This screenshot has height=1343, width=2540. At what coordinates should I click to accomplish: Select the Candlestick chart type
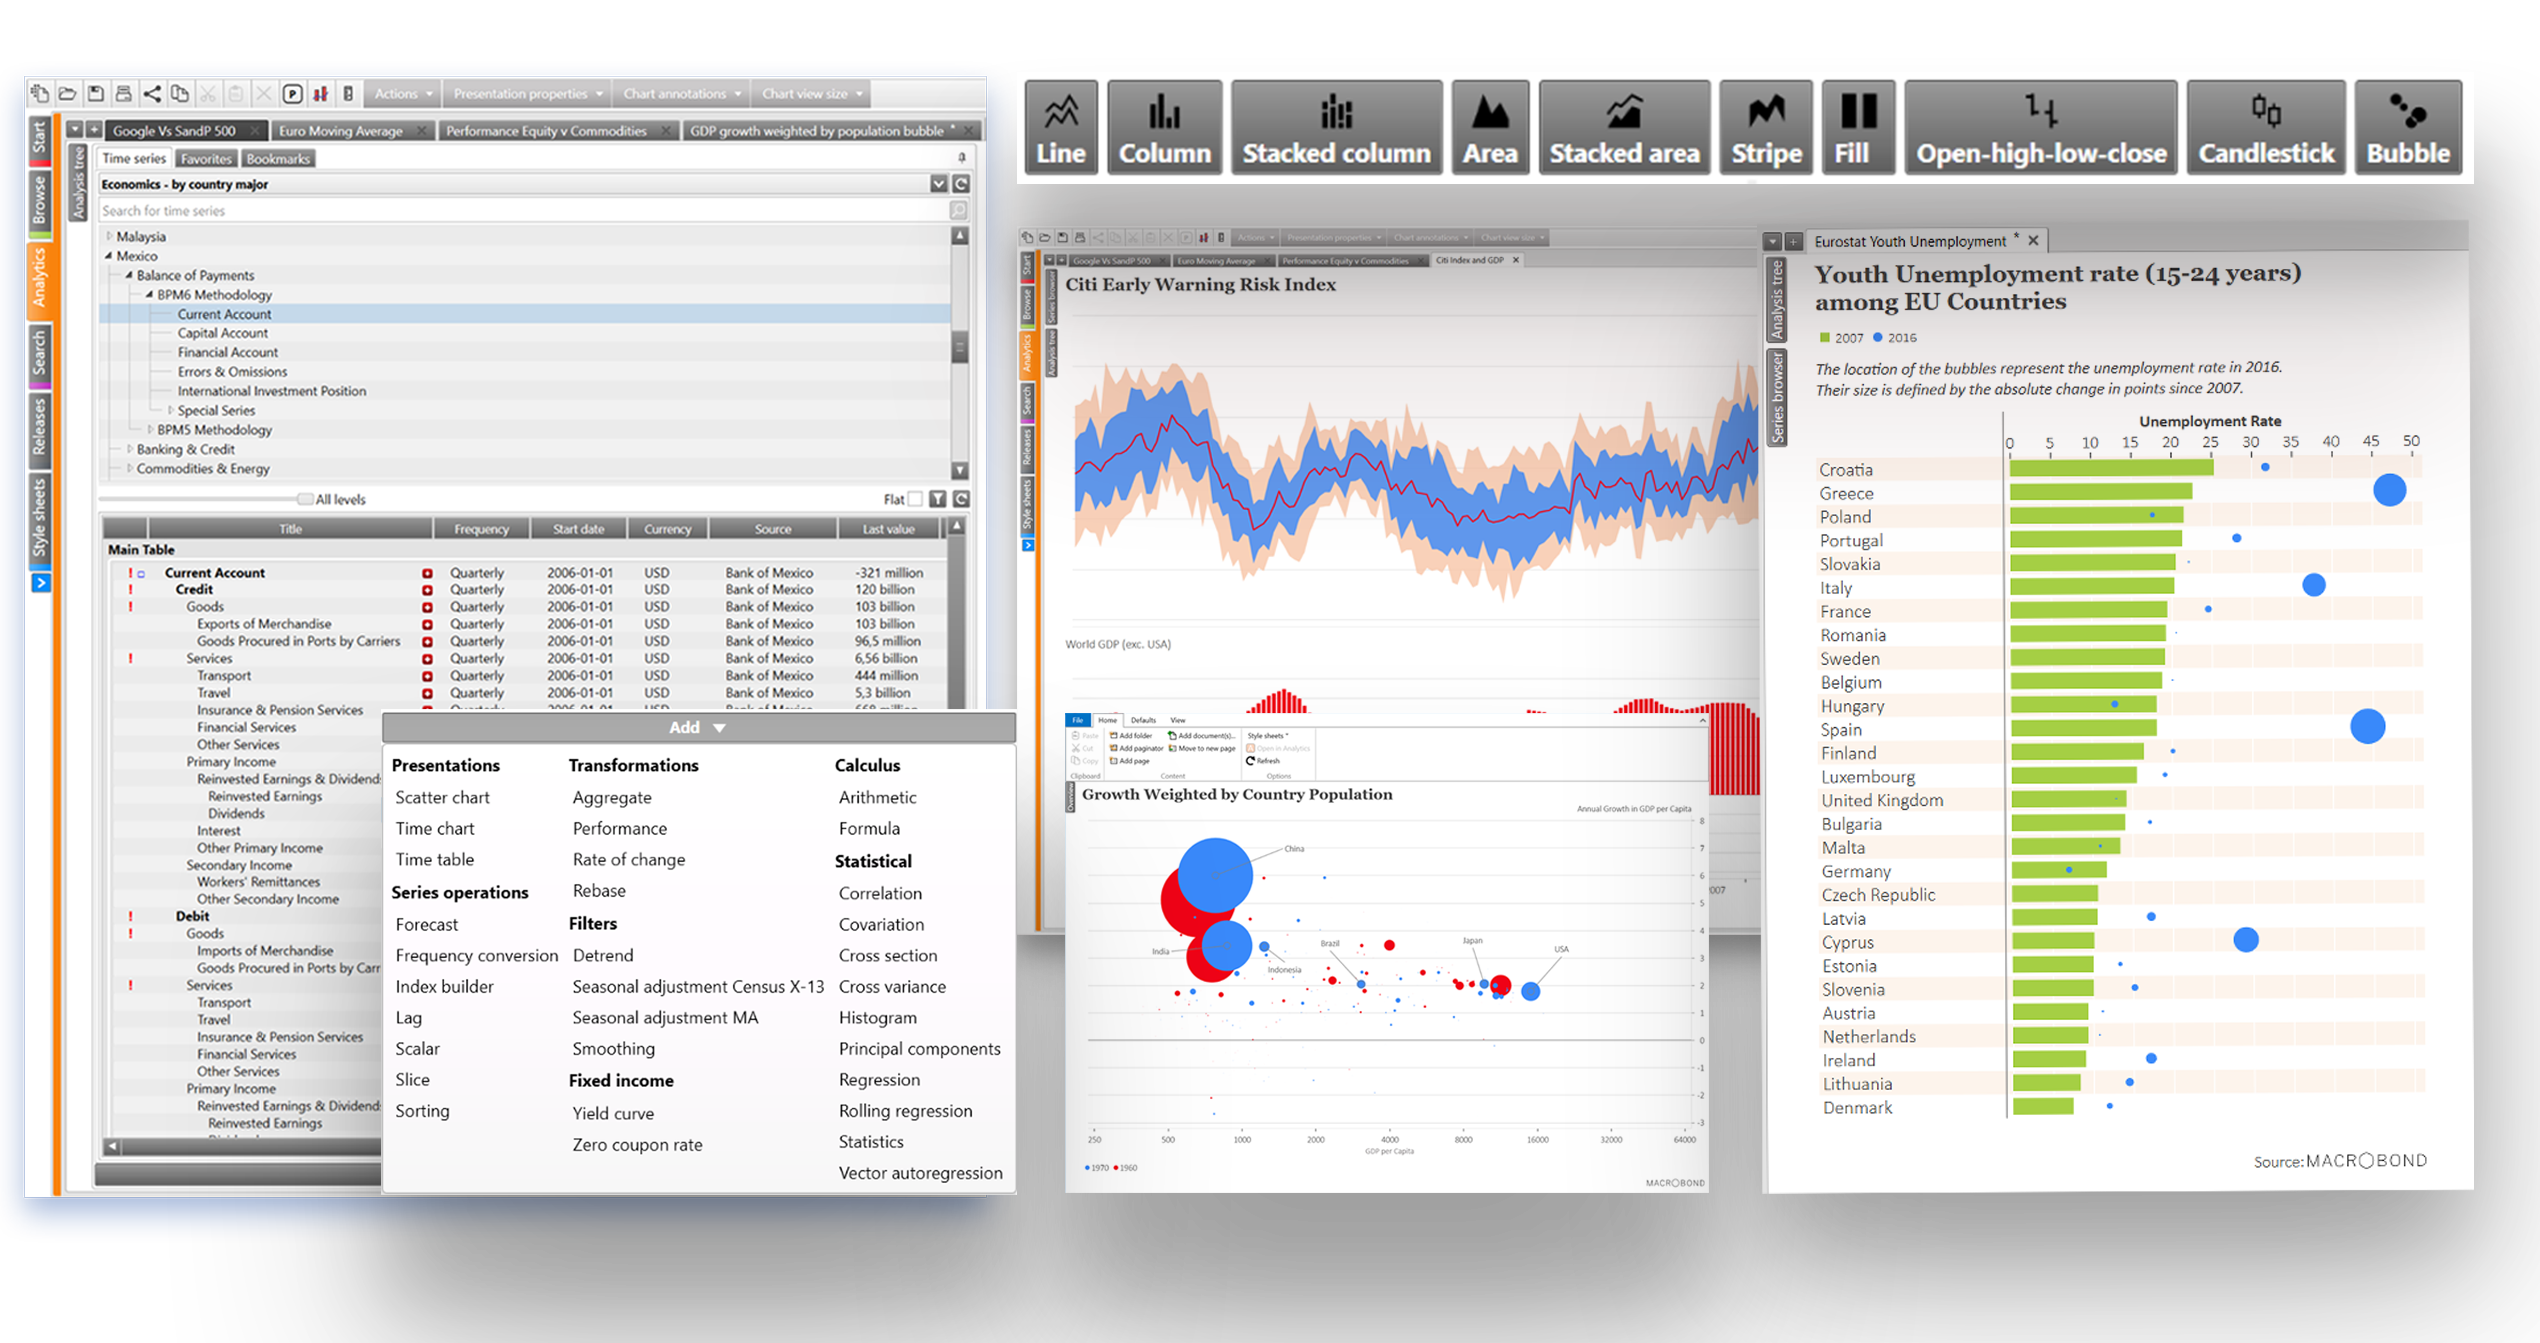click(x=2265, y=128)
